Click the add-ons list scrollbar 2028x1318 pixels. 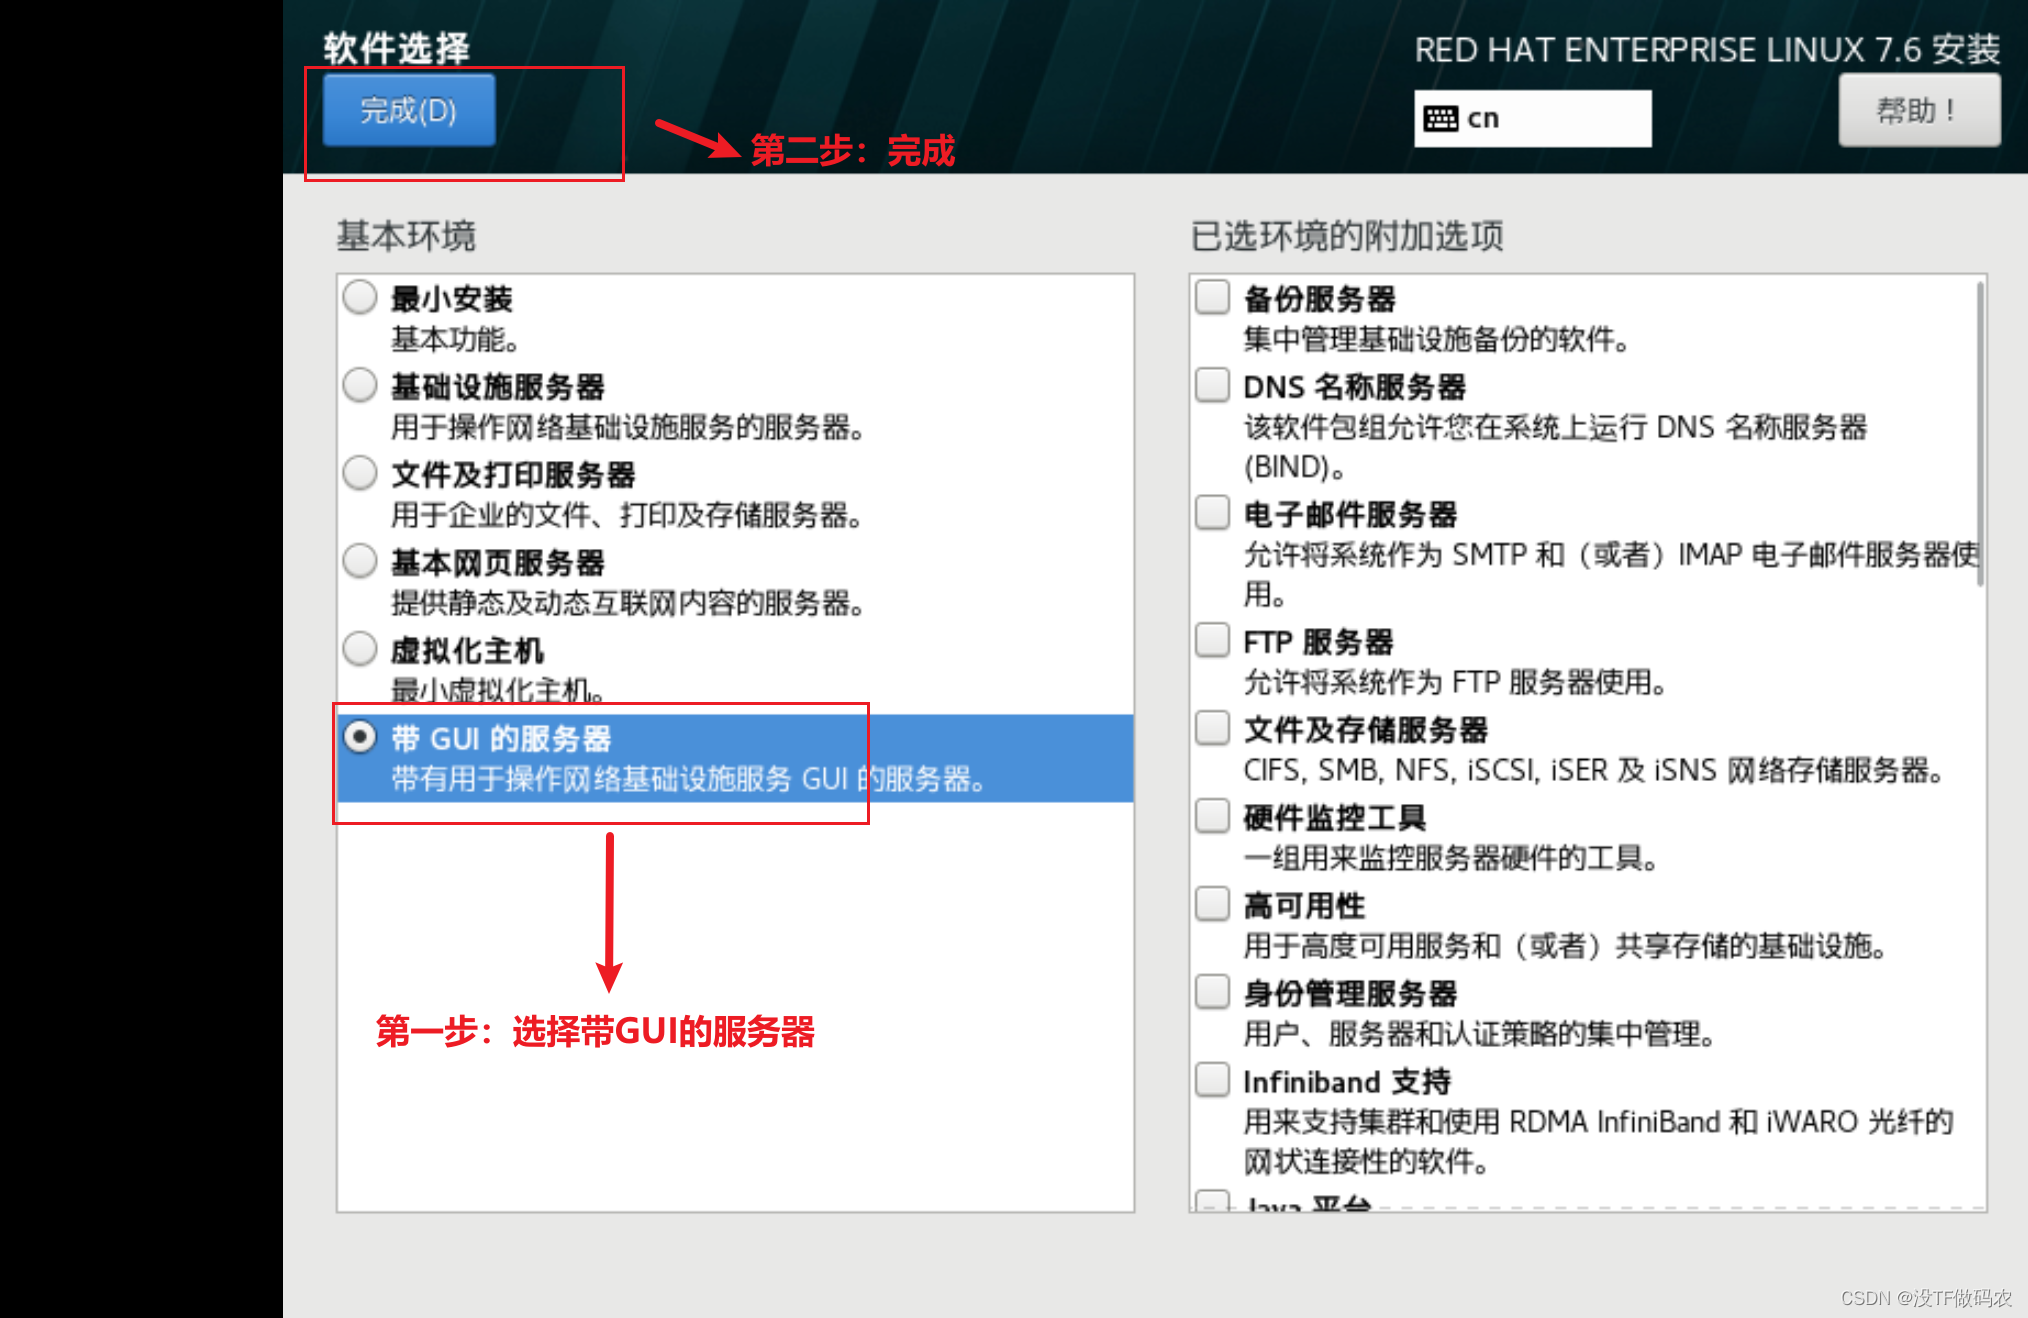[1979, 435]
